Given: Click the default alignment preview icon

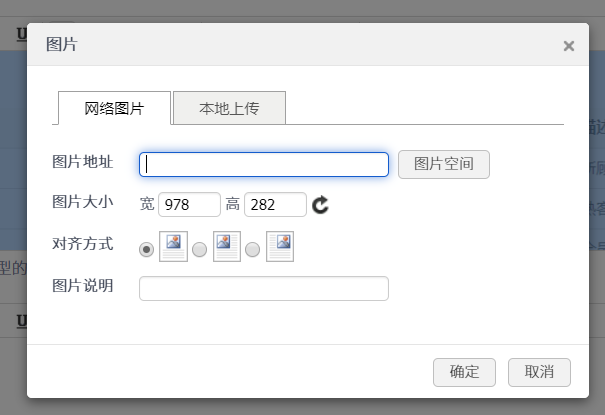Looking at the screenshot, I should tap(173, 246).
